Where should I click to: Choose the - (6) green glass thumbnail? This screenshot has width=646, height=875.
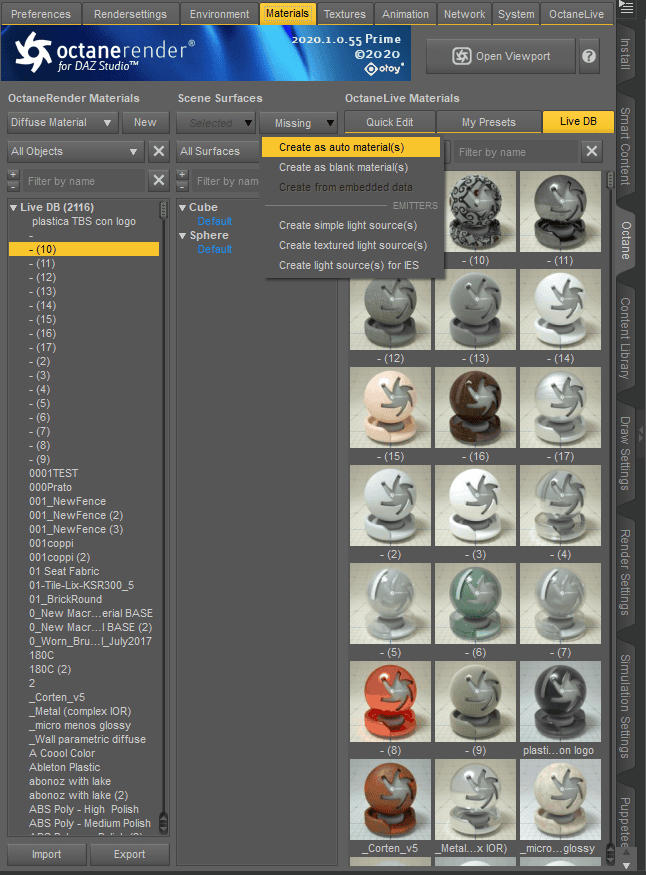point(475,603)
